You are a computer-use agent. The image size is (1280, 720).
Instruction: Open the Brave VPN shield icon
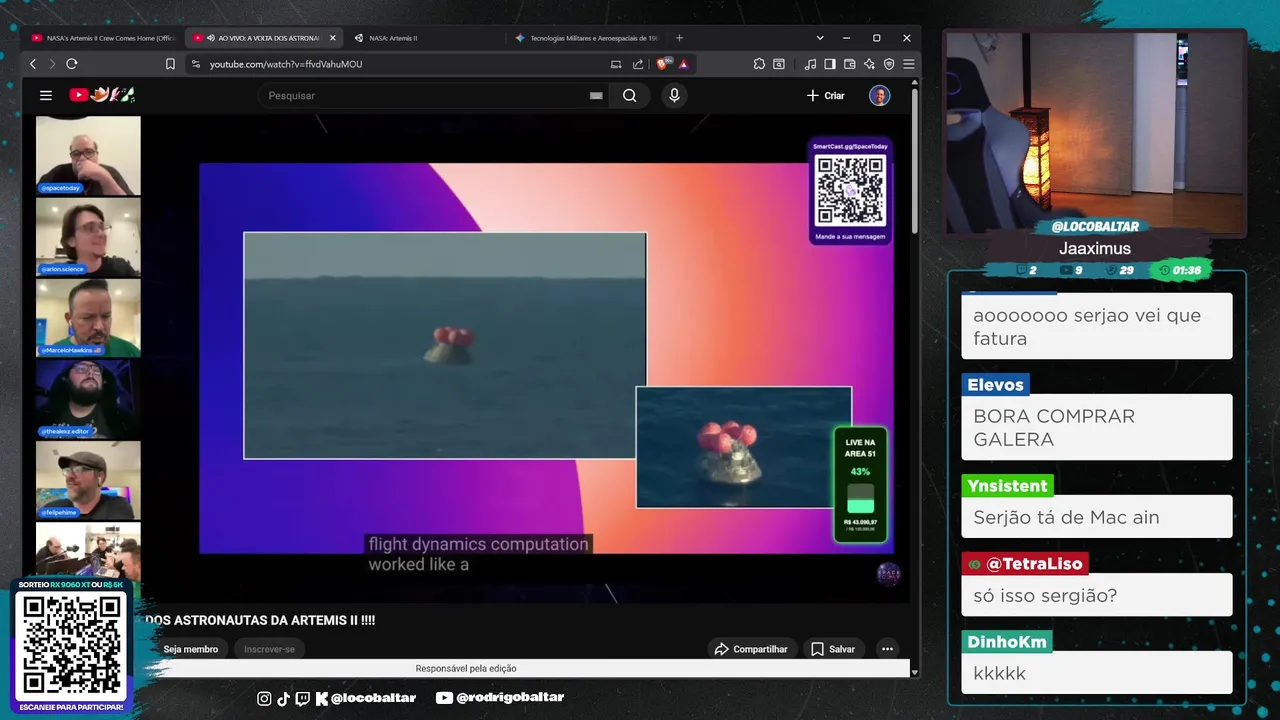(889, 64)
